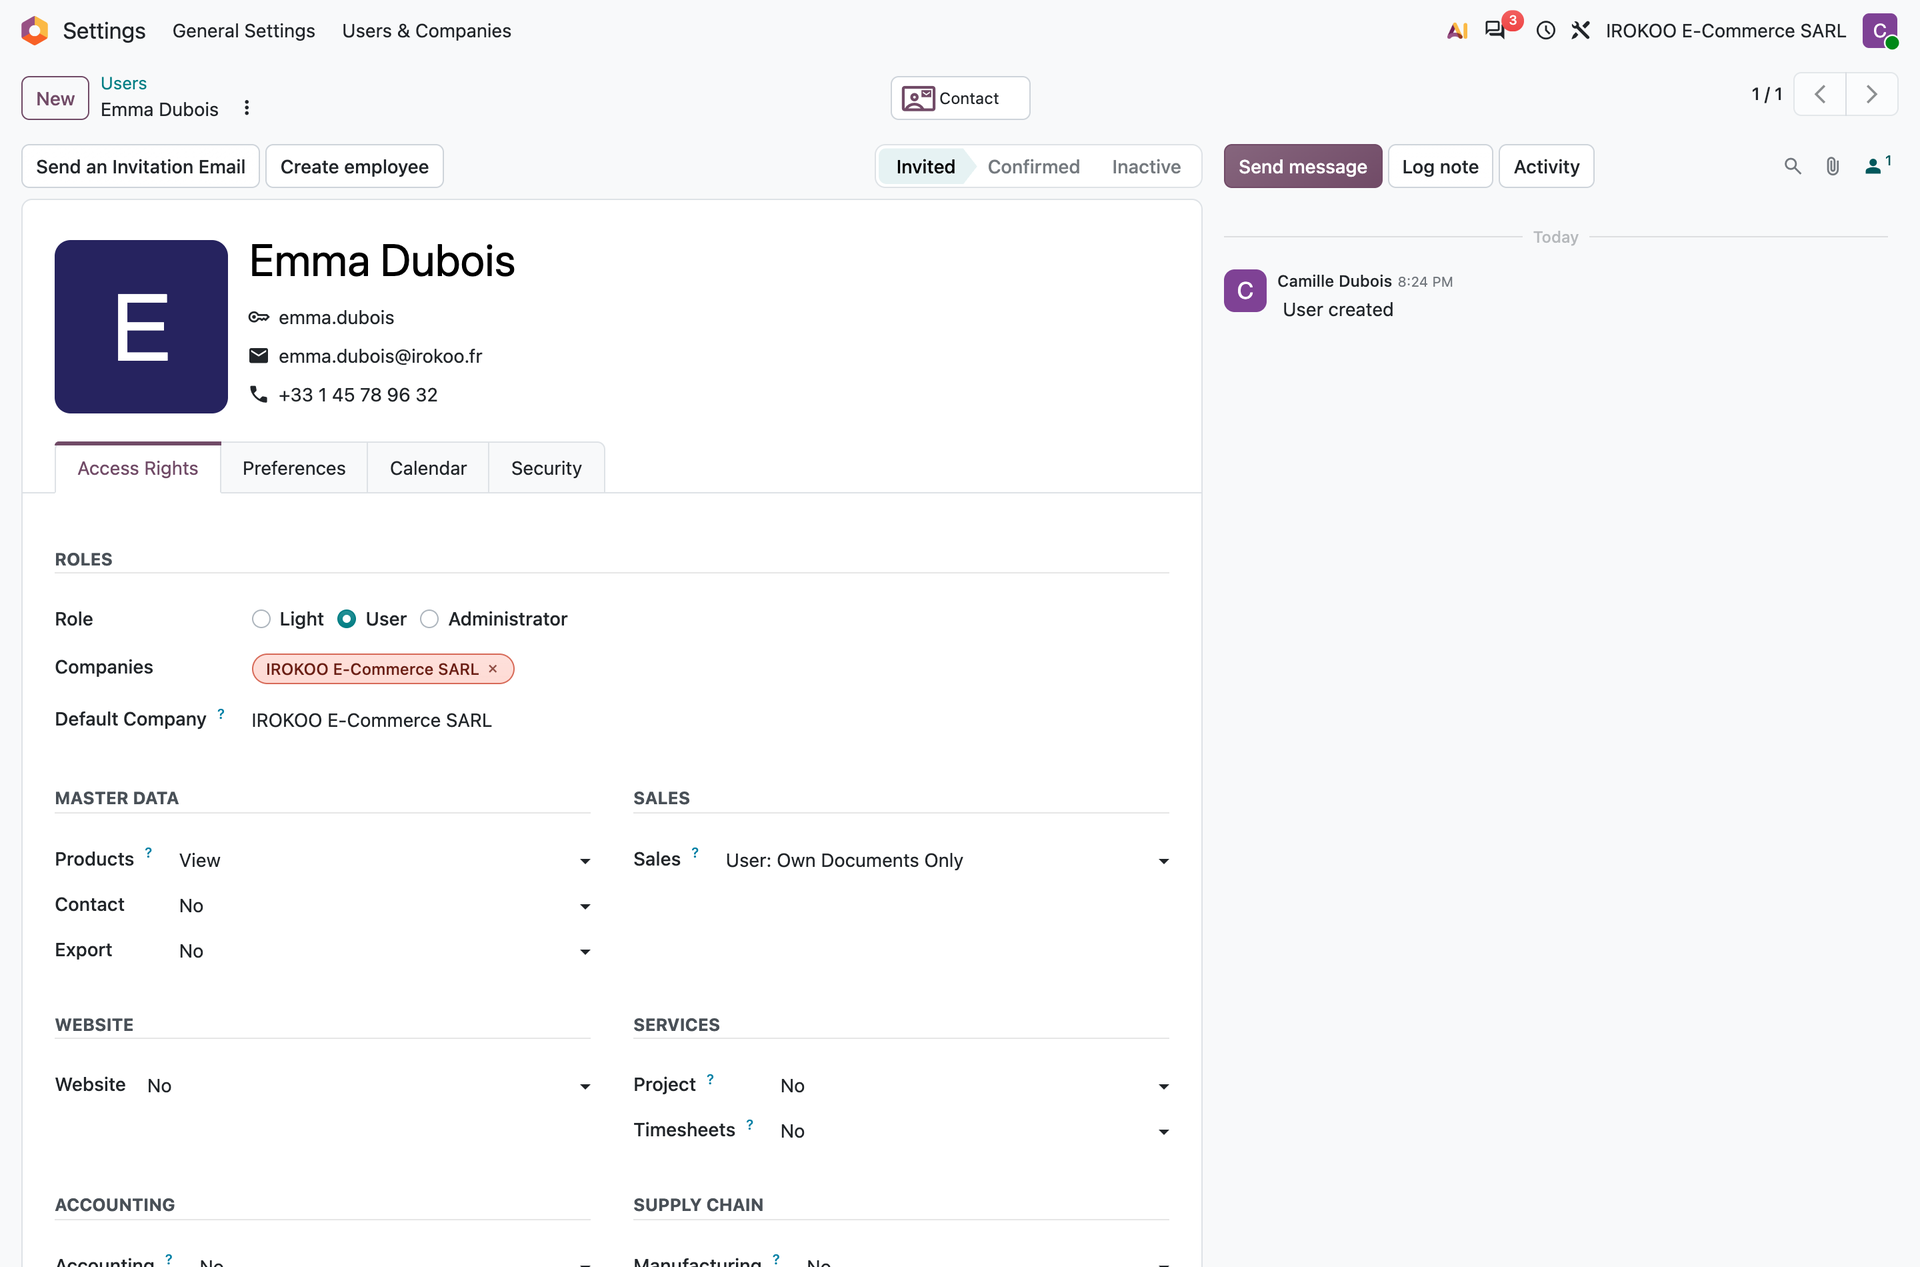1920x1267 pixels.
Task: Go to the next record arrow
Action: 1872,94
